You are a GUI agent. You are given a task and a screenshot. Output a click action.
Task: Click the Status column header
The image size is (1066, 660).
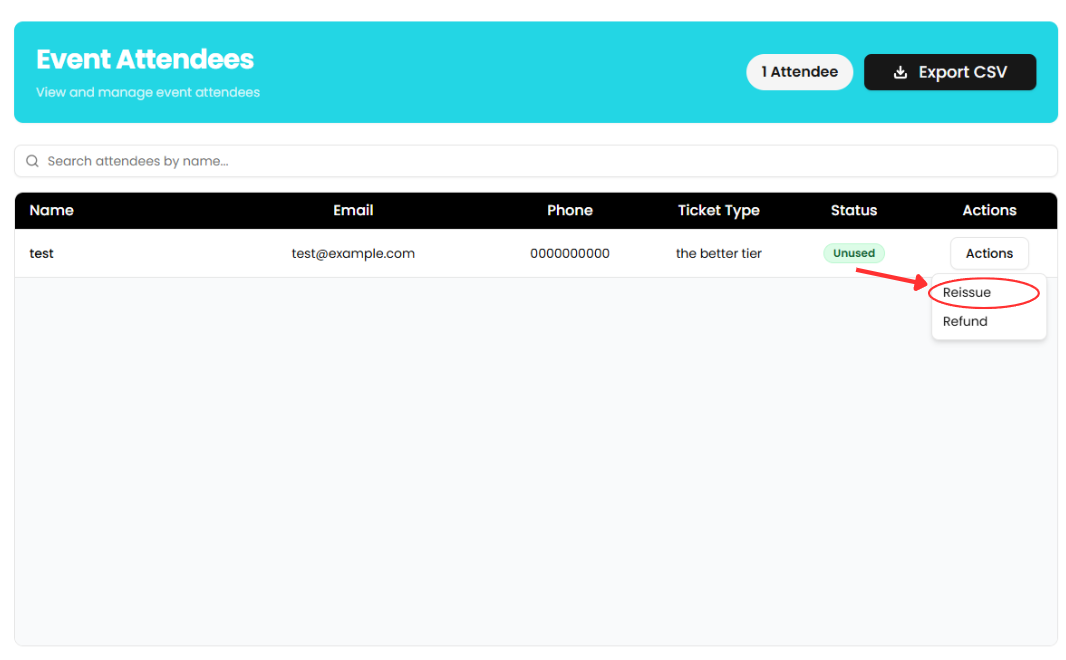853,211
